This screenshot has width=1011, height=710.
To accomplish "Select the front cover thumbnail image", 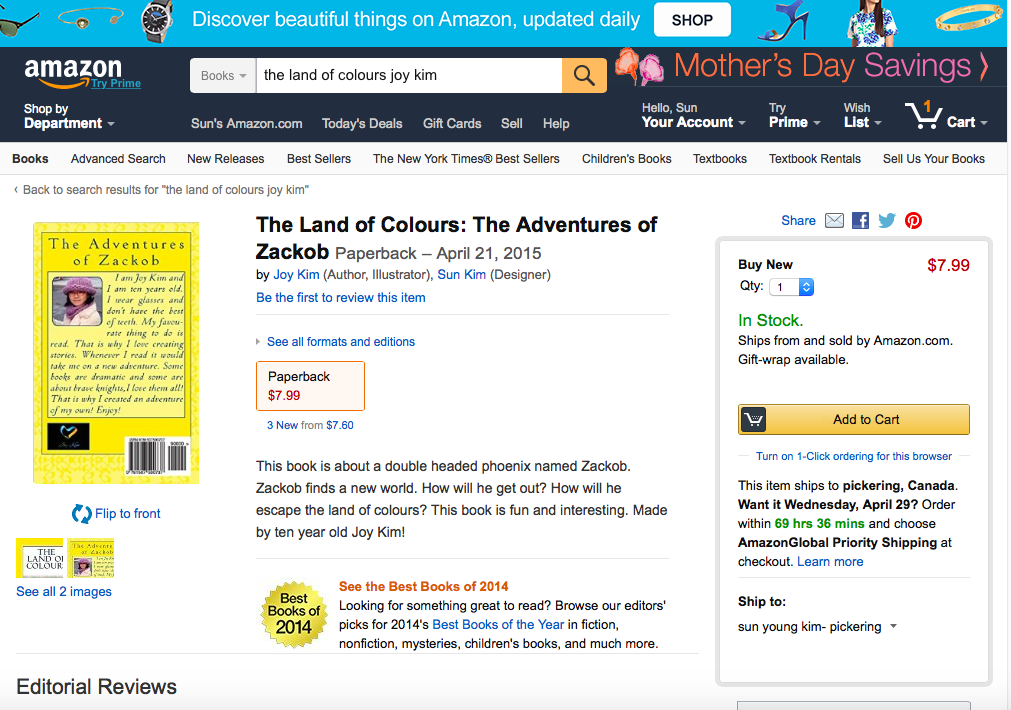I will pos(39,558).
